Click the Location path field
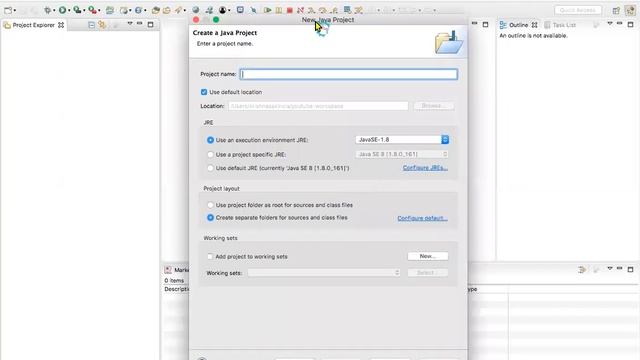 [318, 106]
